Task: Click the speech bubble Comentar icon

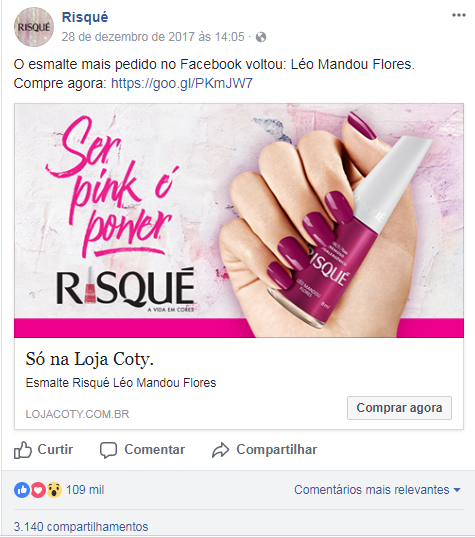Action: (x=108, y=450)
